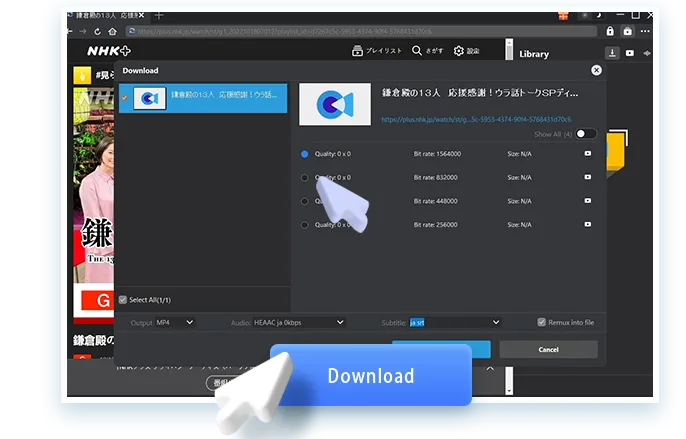
Task: Open the Subtitle ja.srt dropdown
Action: tap(455, 323)
